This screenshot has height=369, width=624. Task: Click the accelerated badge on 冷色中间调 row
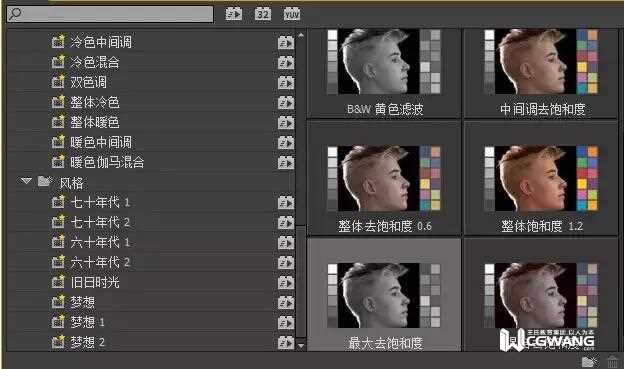(286, 43)
